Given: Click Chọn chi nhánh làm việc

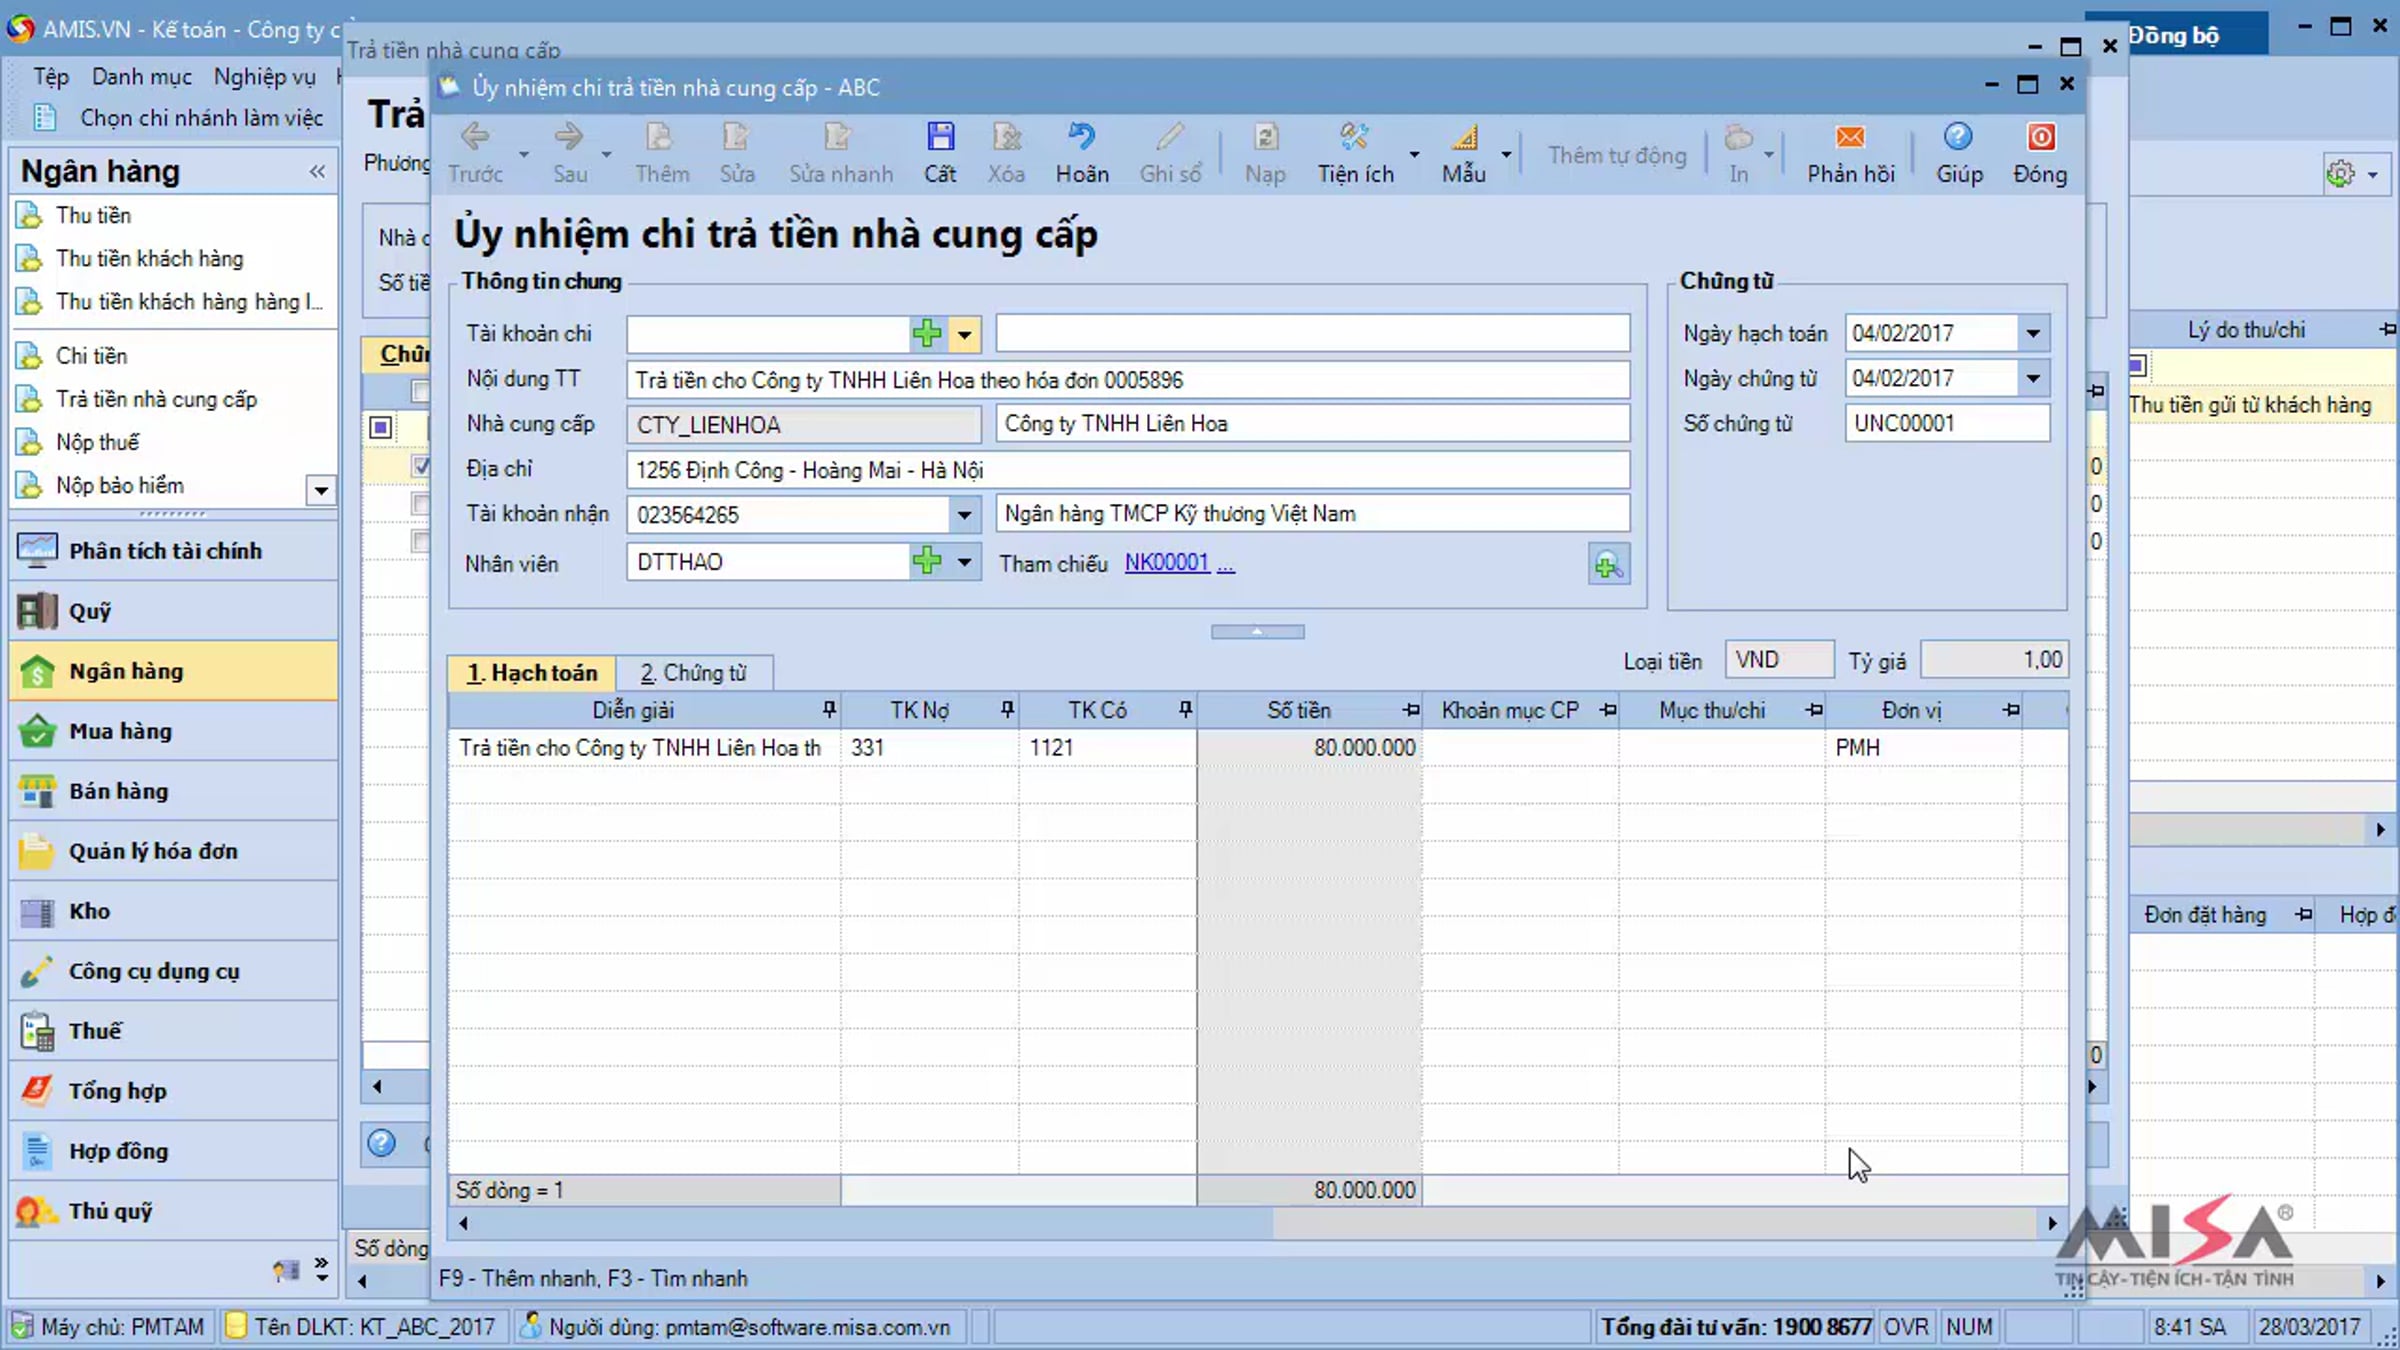Looking at the screenshot, I should [x=201, y=118].
